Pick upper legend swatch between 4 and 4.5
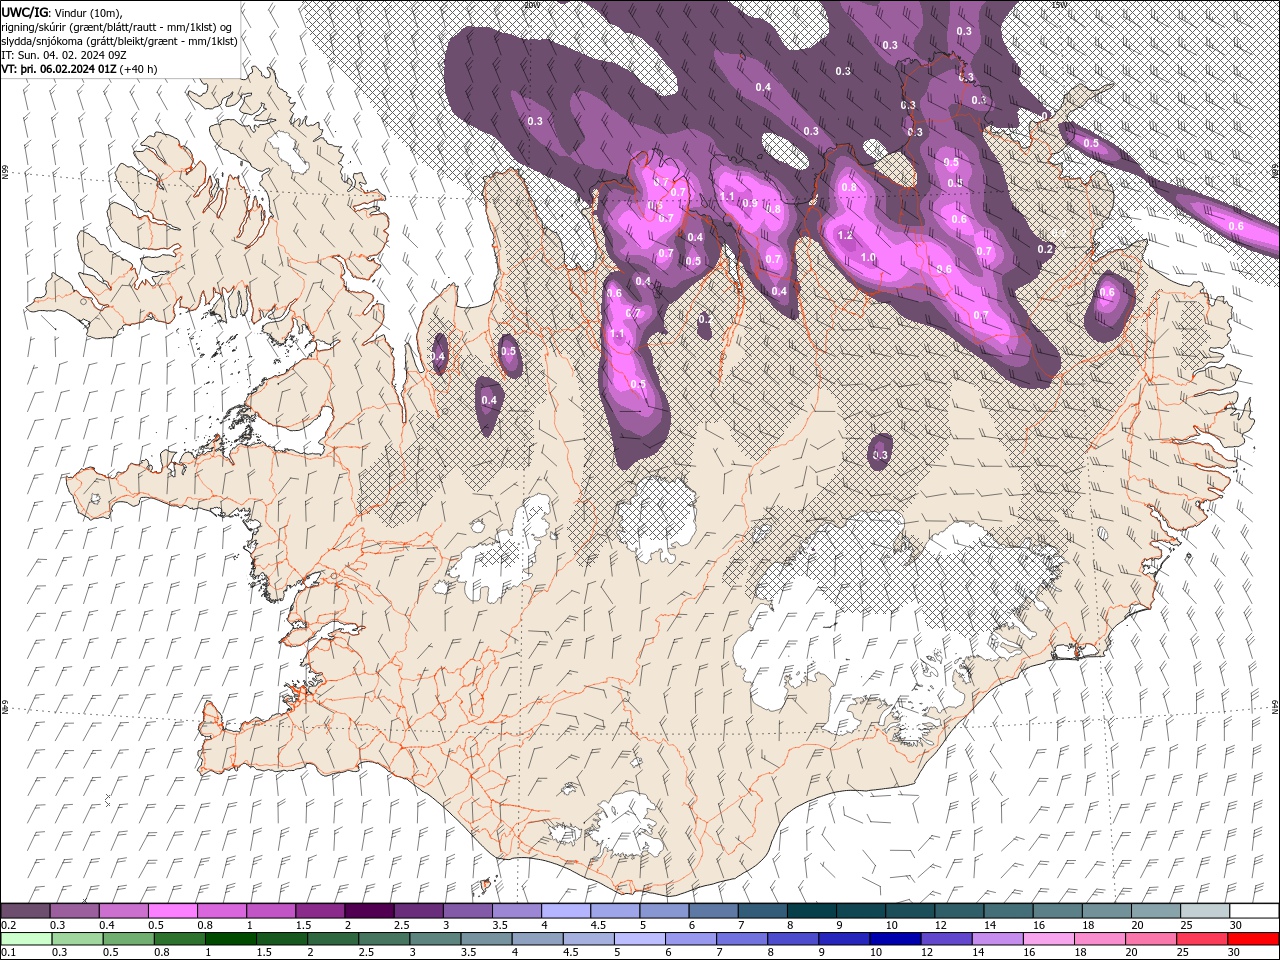This screenshot has width=1280, height=960. click(x=566, y=911)
